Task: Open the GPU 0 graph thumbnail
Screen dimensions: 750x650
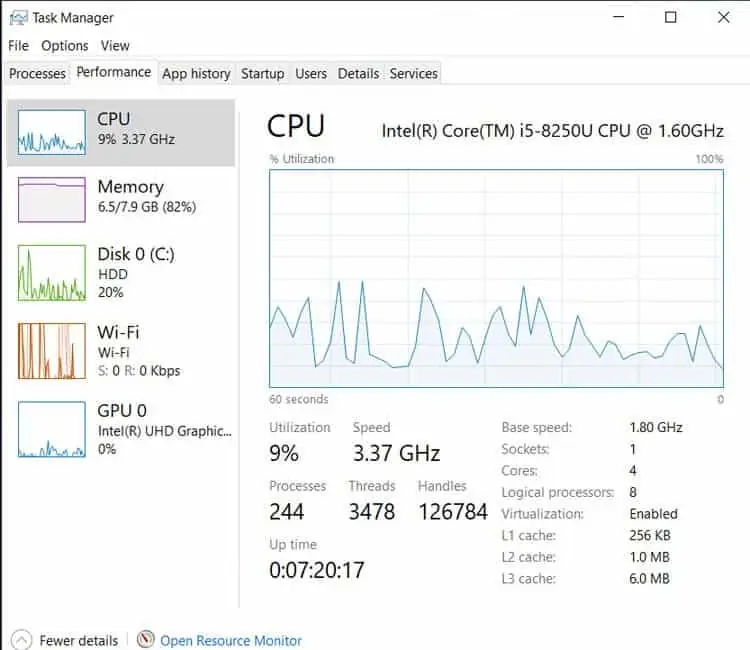Action: [51, 429]
